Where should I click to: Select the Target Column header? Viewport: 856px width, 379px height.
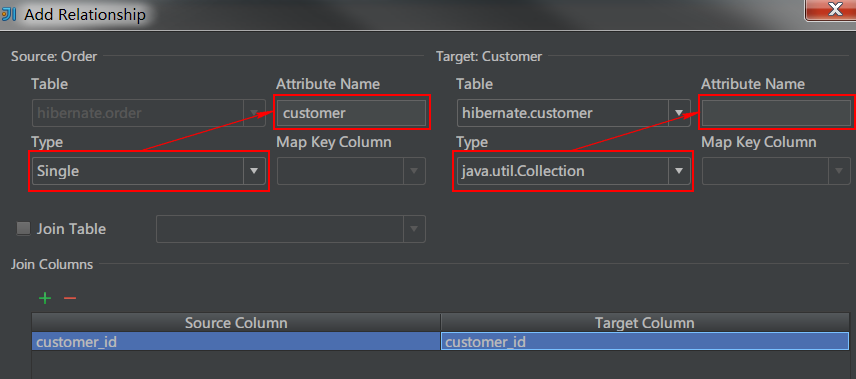pyautogui.click(x=645, y=322)
